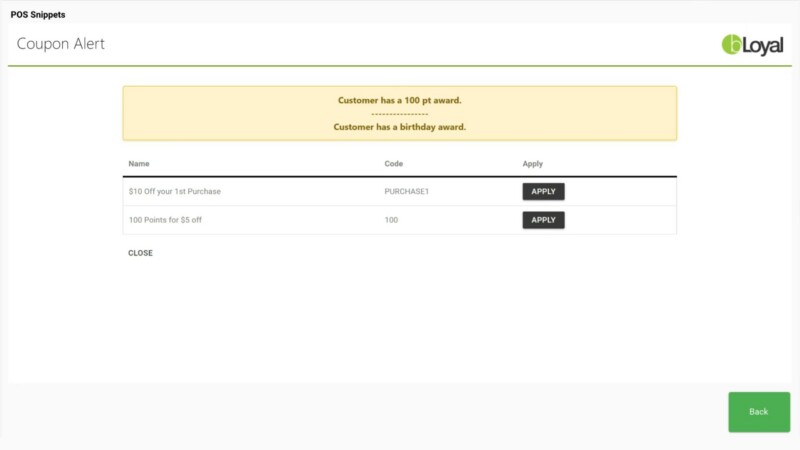Image resolution: width=800 pixels, height=450 pixels.
Task: Select the '$10 Off your 1st Purchase' name
Action: point(174,191)
